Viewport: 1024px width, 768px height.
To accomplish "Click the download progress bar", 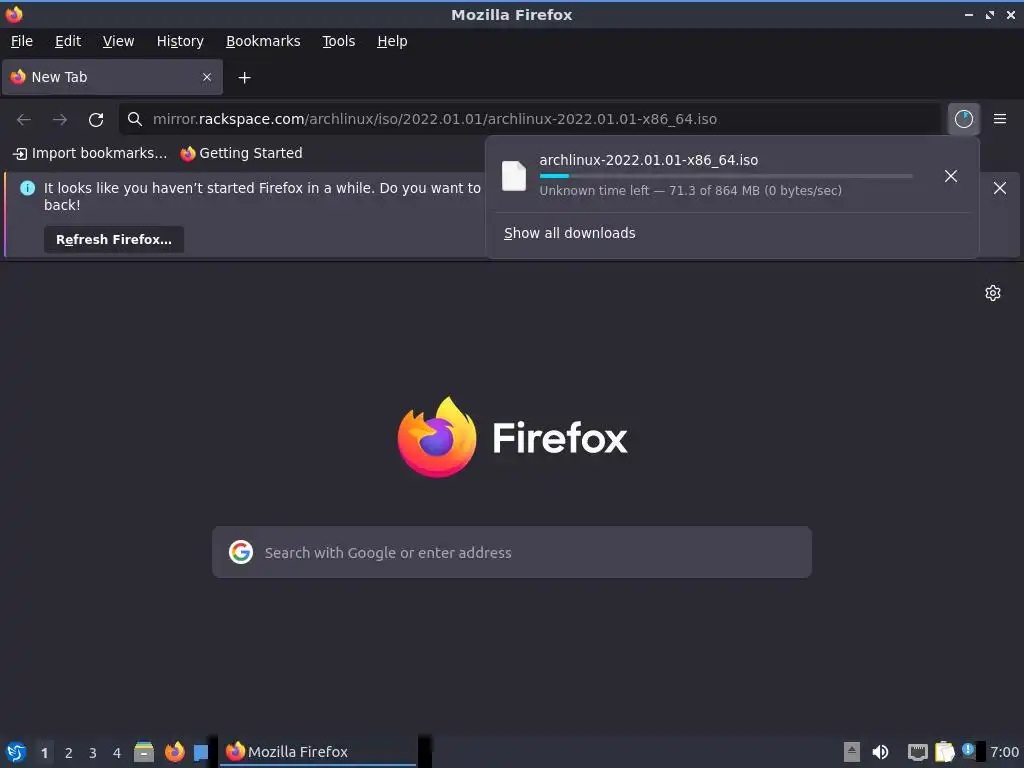I will pyautogui.click(x=726, y=176).
